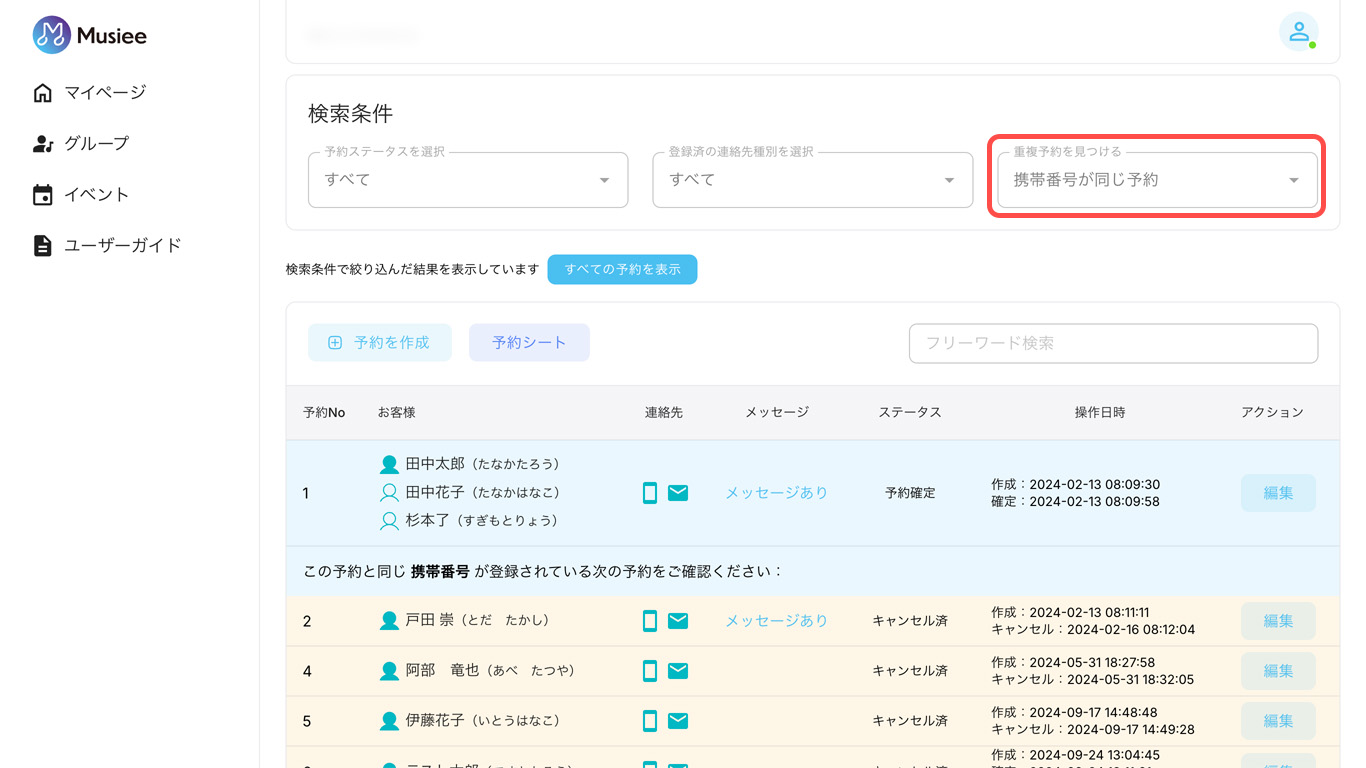Open メッセージあり link for reservation 2
The height and width of the screenshot is (768, 1366).
(x=776, y=621)
